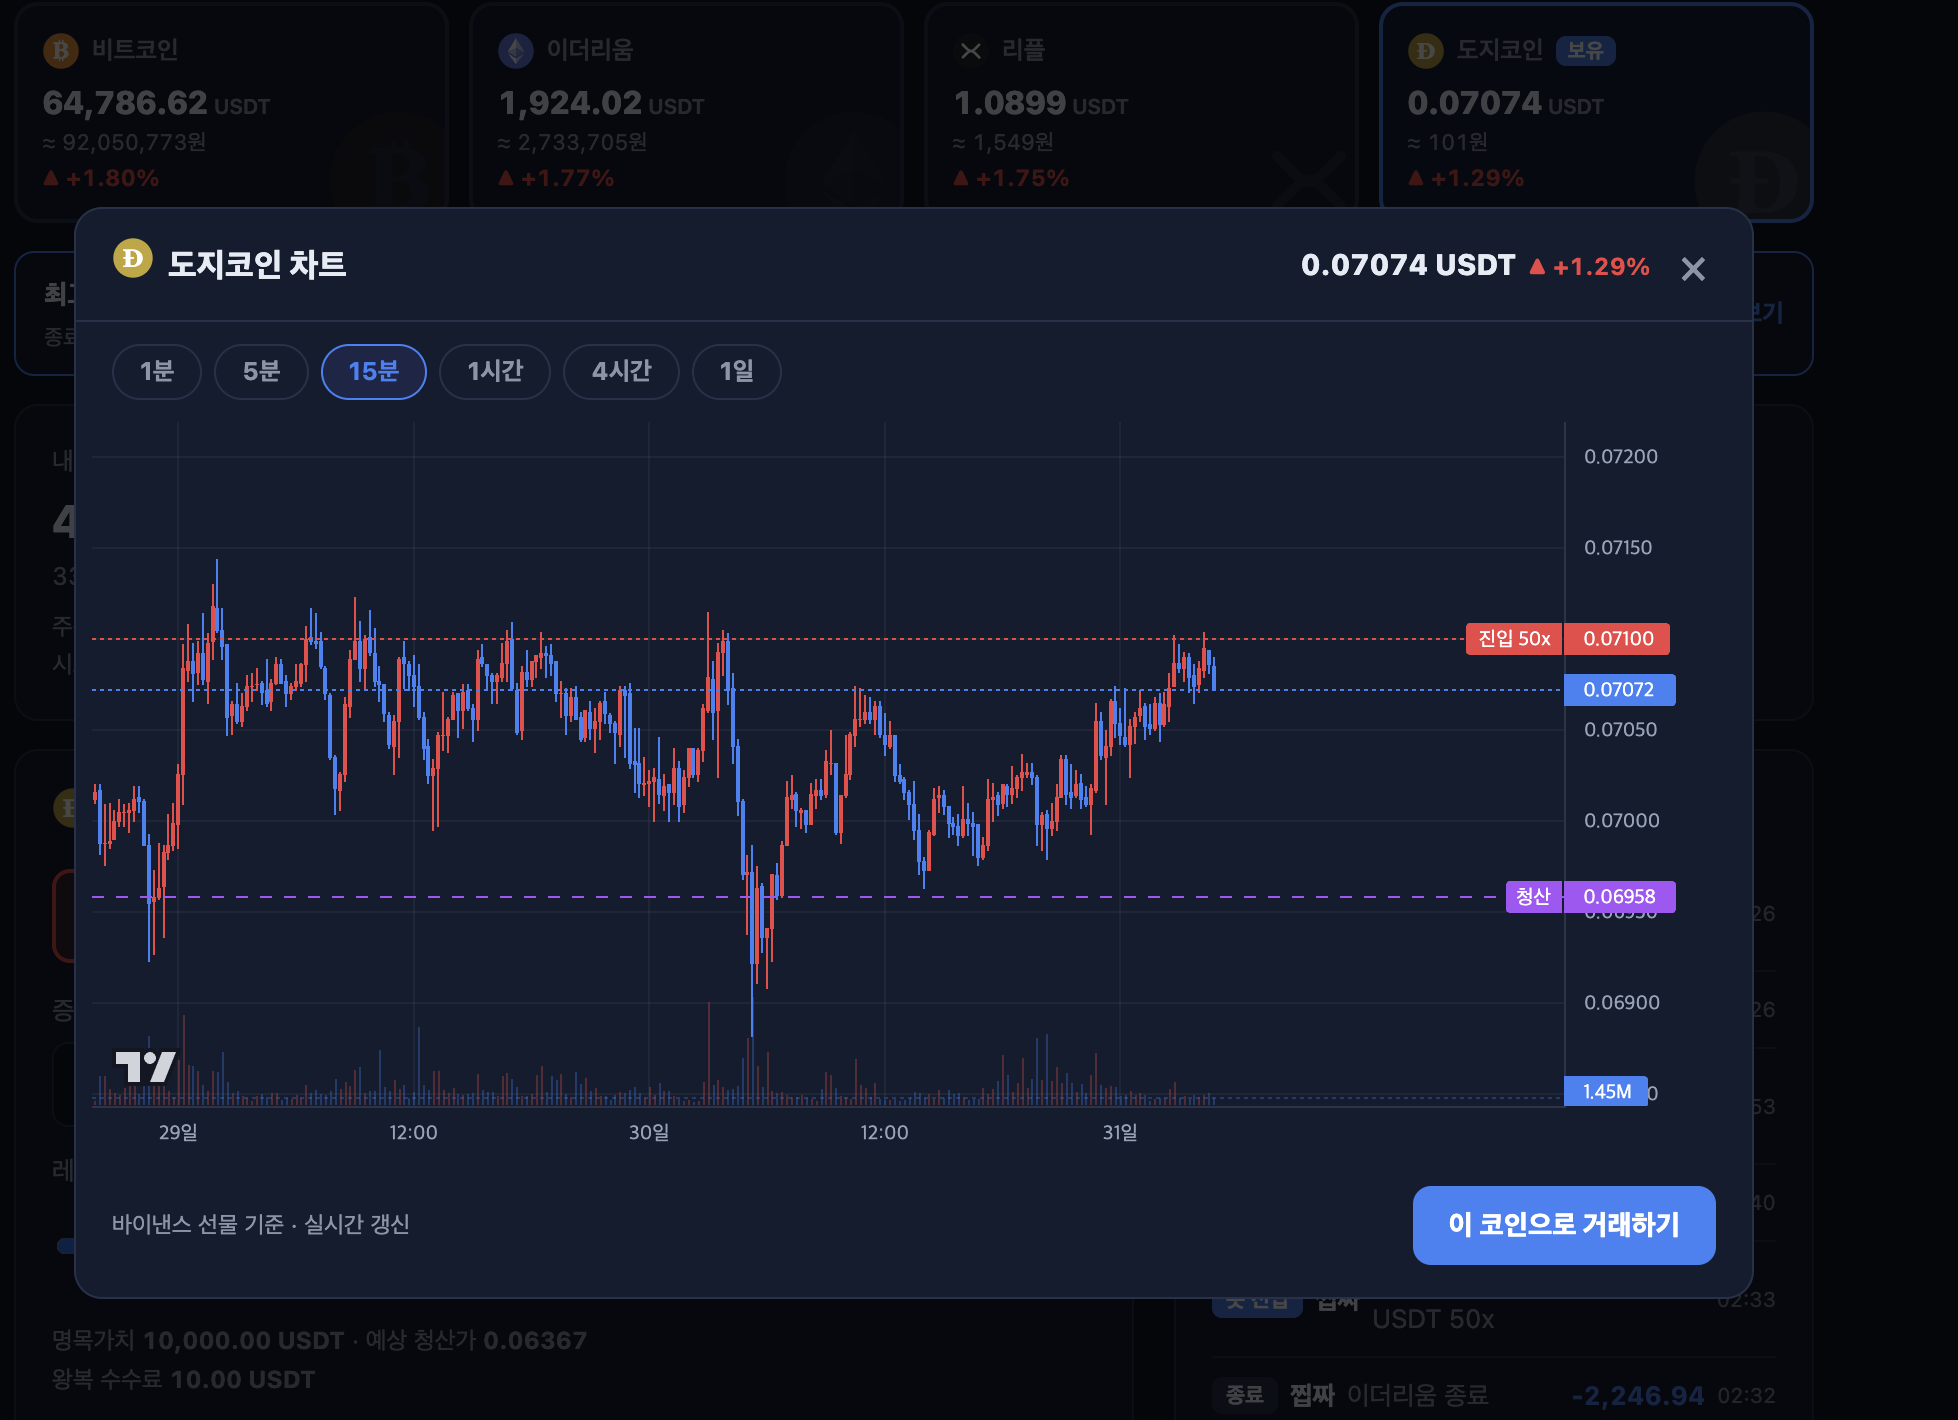Click the +1.77% change on 이더리움 card
The height and width of the screenshot is (1420, 1958).
pyautogui.click(x=567, y=178)
